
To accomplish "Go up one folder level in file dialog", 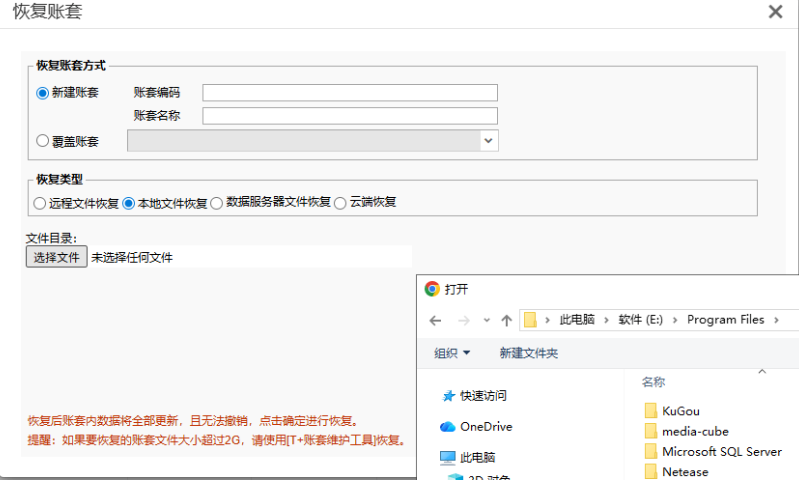I will 507,321.
